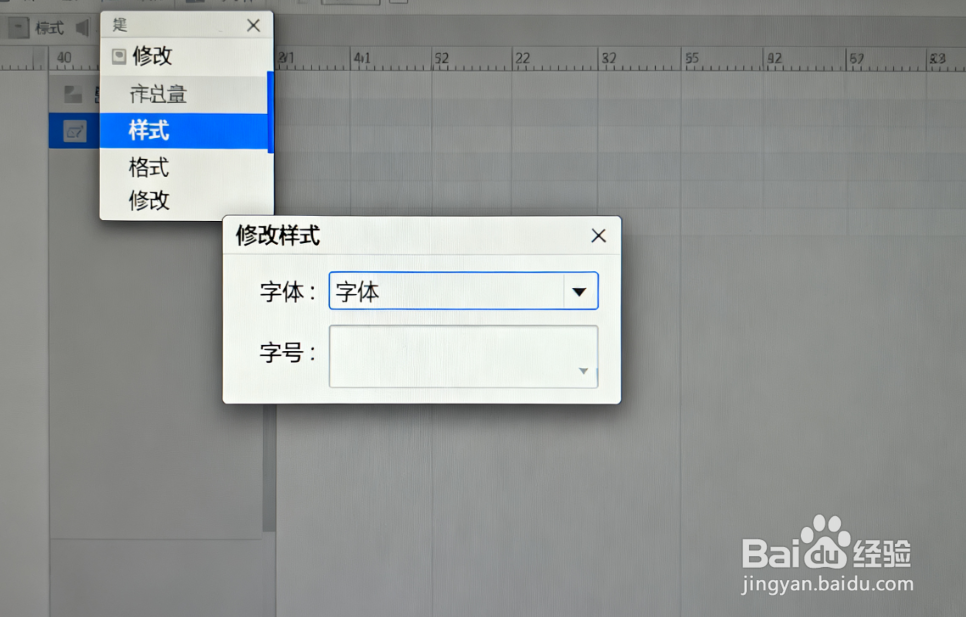Close the 修改样式 dialog
Screen dimensions: 966x617
598,236
